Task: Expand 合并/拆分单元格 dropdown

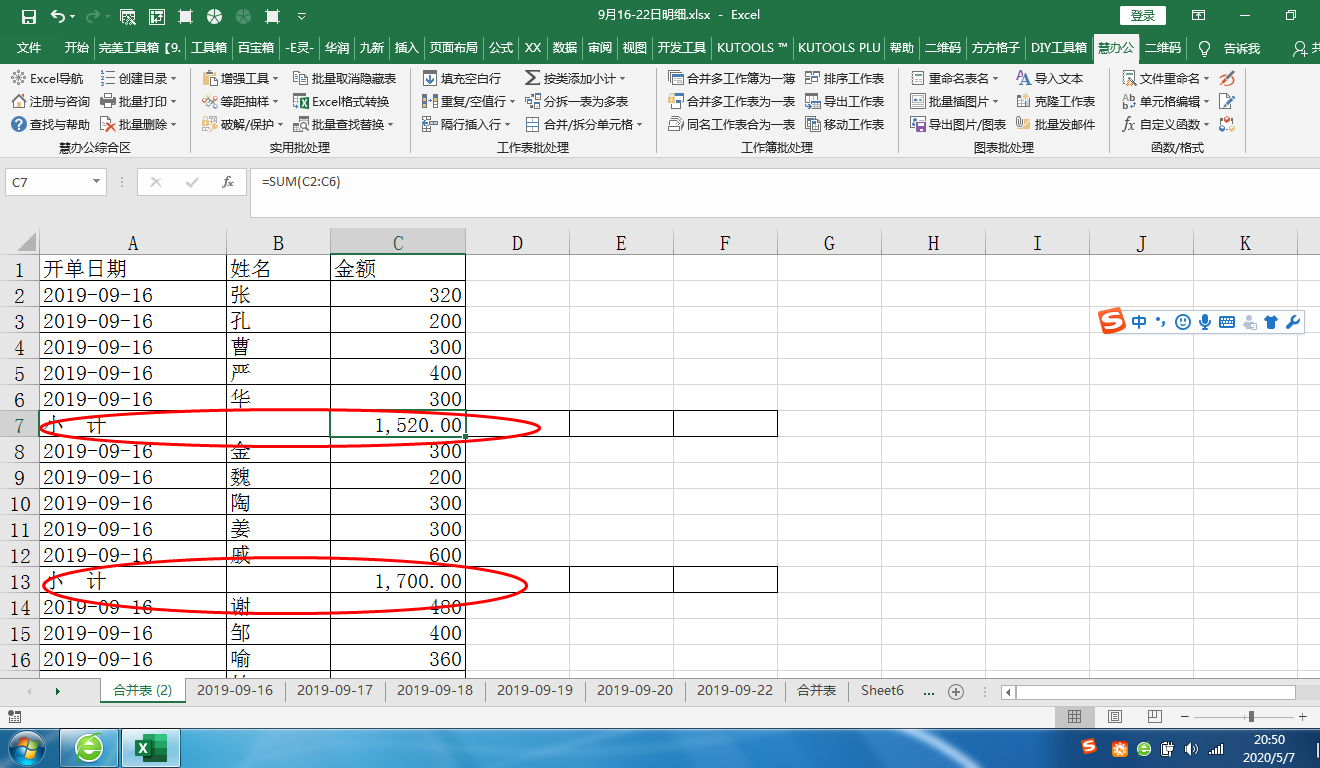Action: coord(640,124)
